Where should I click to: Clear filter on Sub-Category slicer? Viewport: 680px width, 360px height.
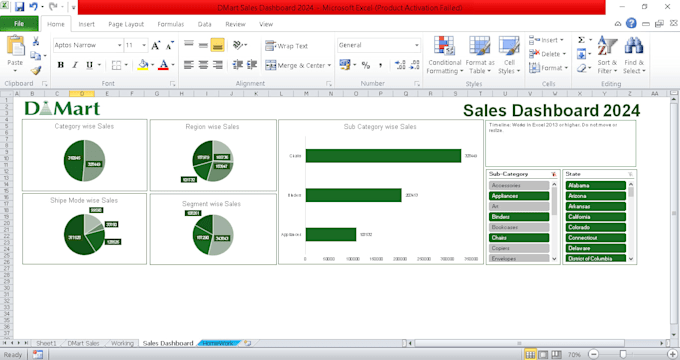[x=554, y=174]
